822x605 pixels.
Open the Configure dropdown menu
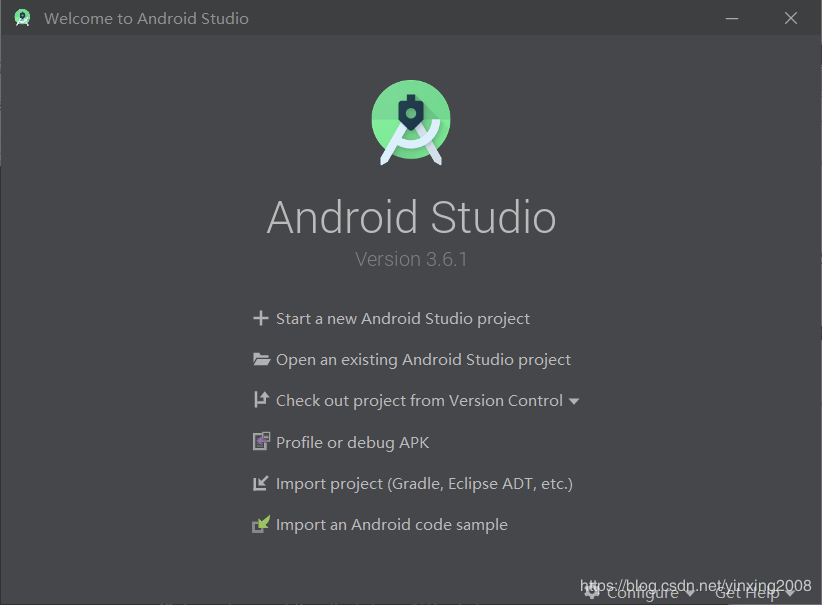(x=651, y=592)
